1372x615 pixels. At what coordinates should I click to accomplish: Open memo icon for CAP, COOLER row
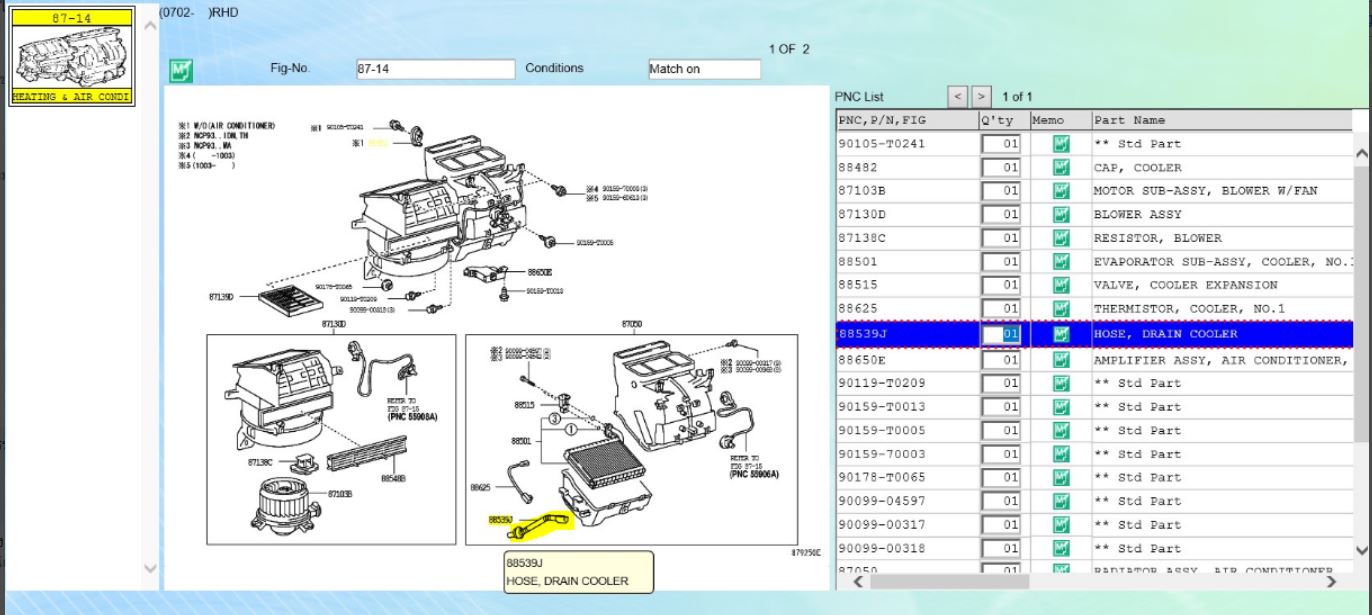[1061, 168]
